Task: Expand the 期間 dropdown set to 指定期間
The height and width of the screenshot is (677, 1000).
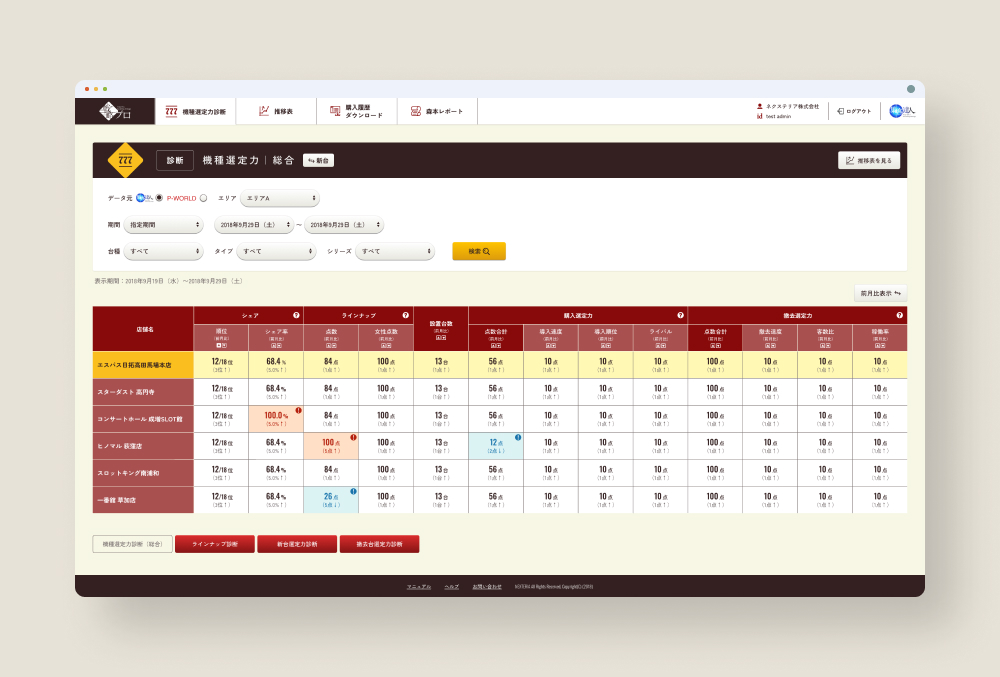Action: tap(163, 226)
